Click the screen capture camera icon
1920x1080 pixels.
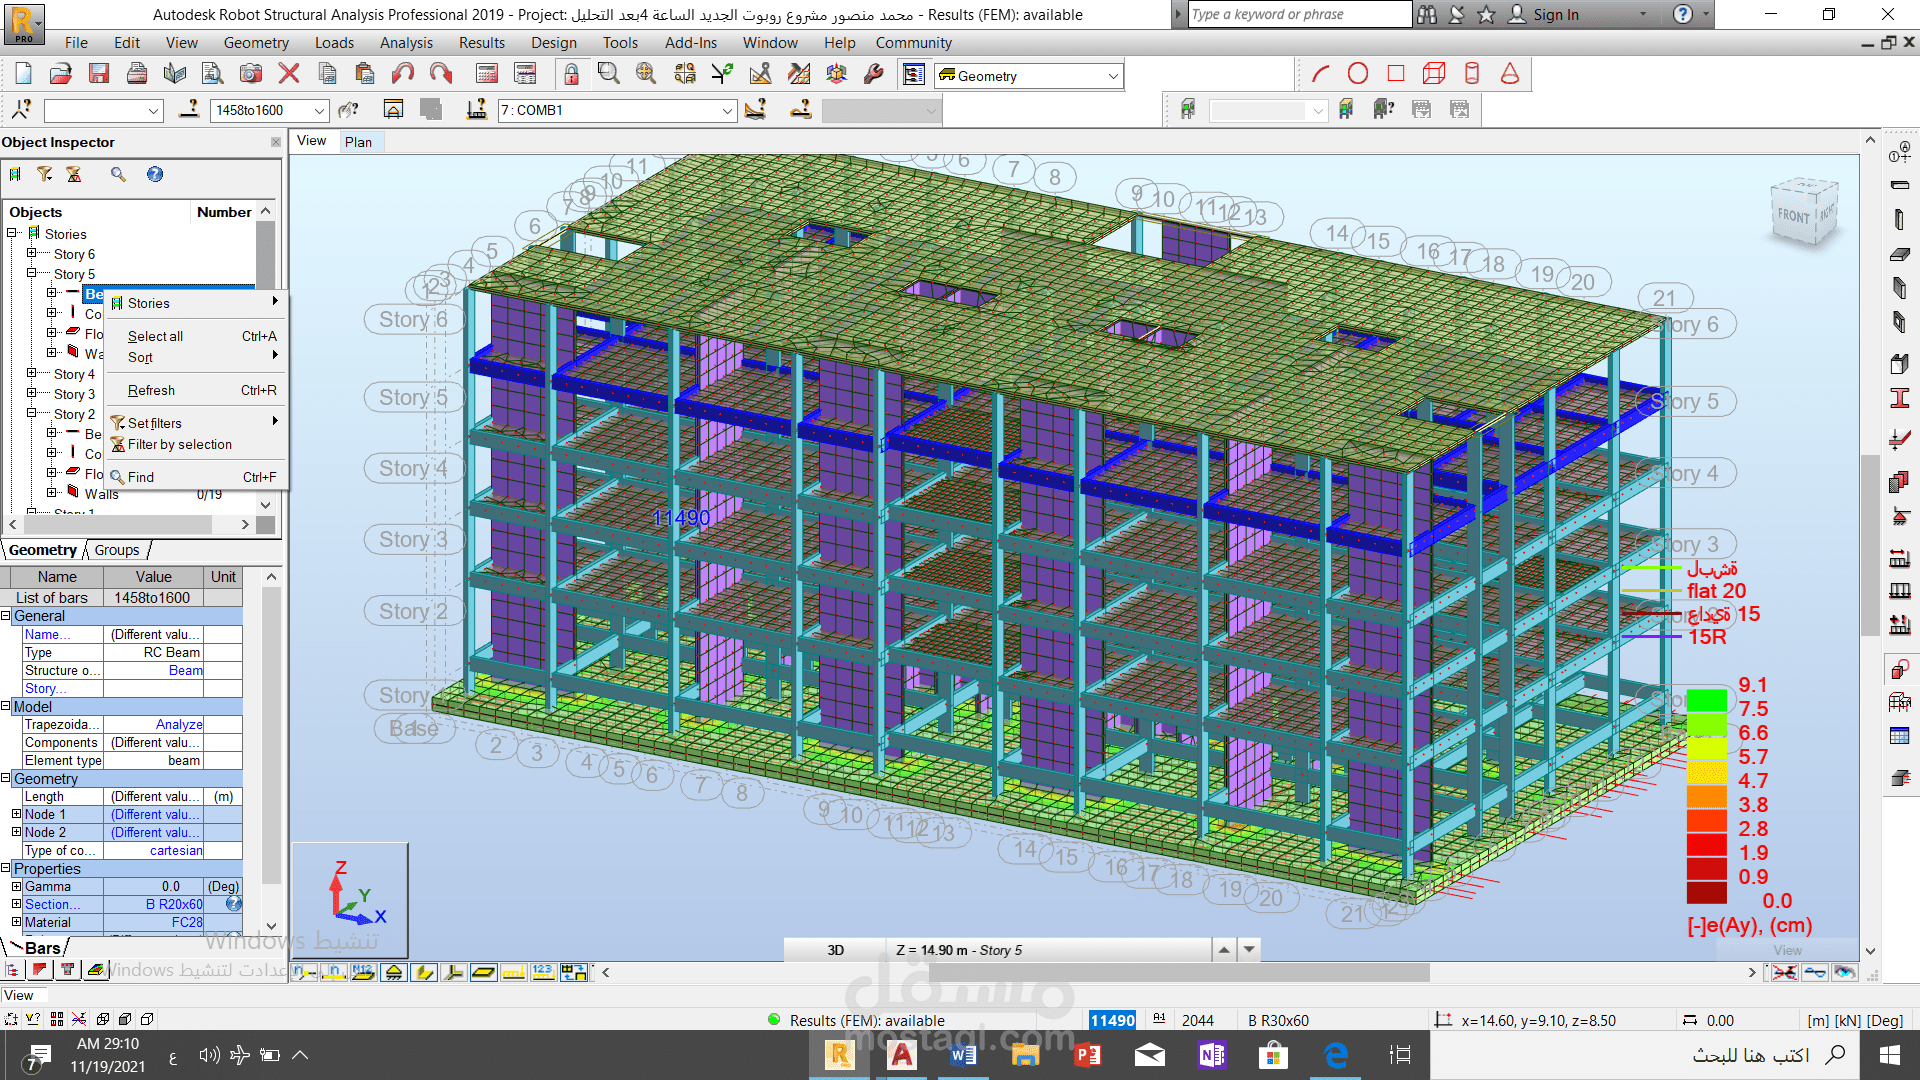(x=251, y=74)
